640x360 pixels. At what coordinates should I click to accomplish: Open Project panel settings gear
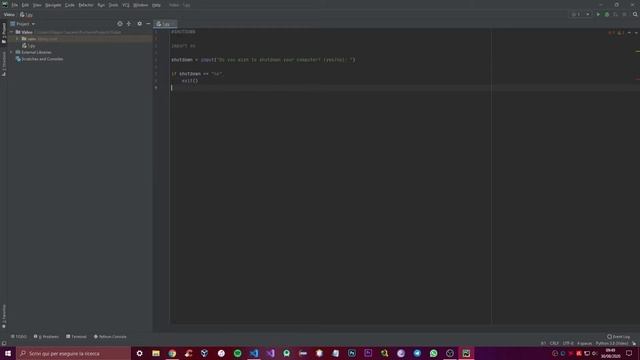click(140, 24)
